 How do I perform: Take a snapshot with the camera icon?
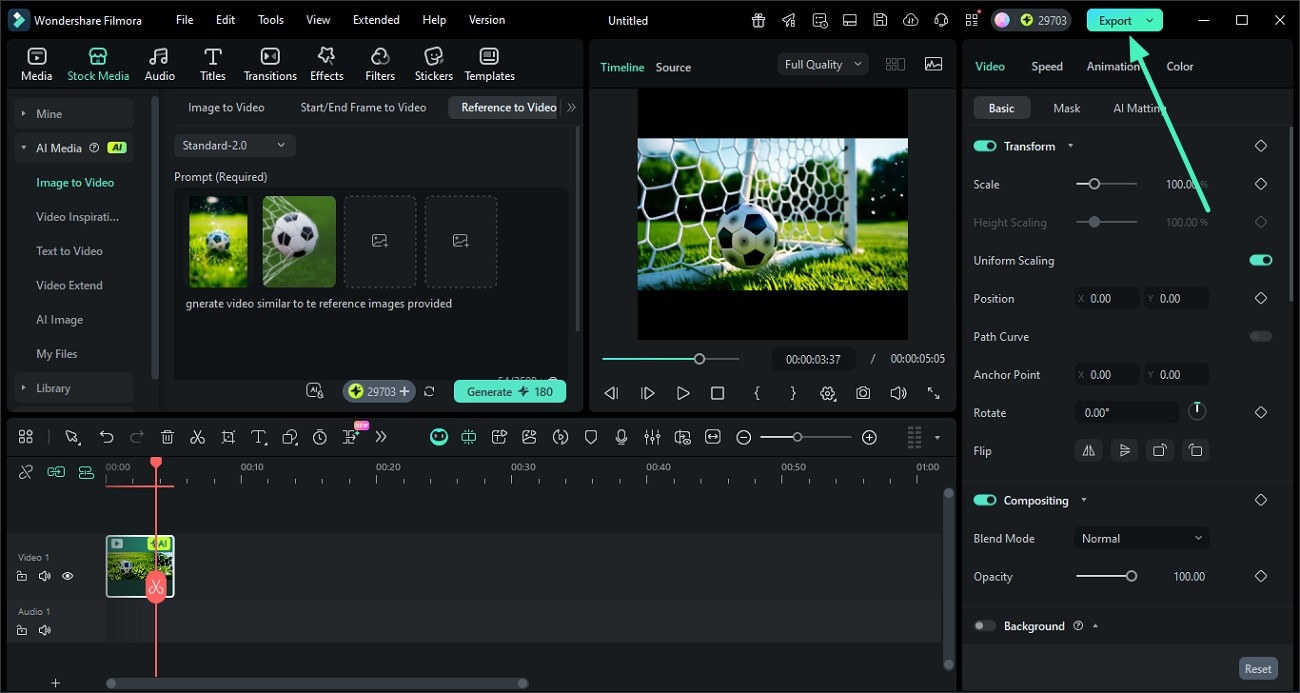coord(863,393)
